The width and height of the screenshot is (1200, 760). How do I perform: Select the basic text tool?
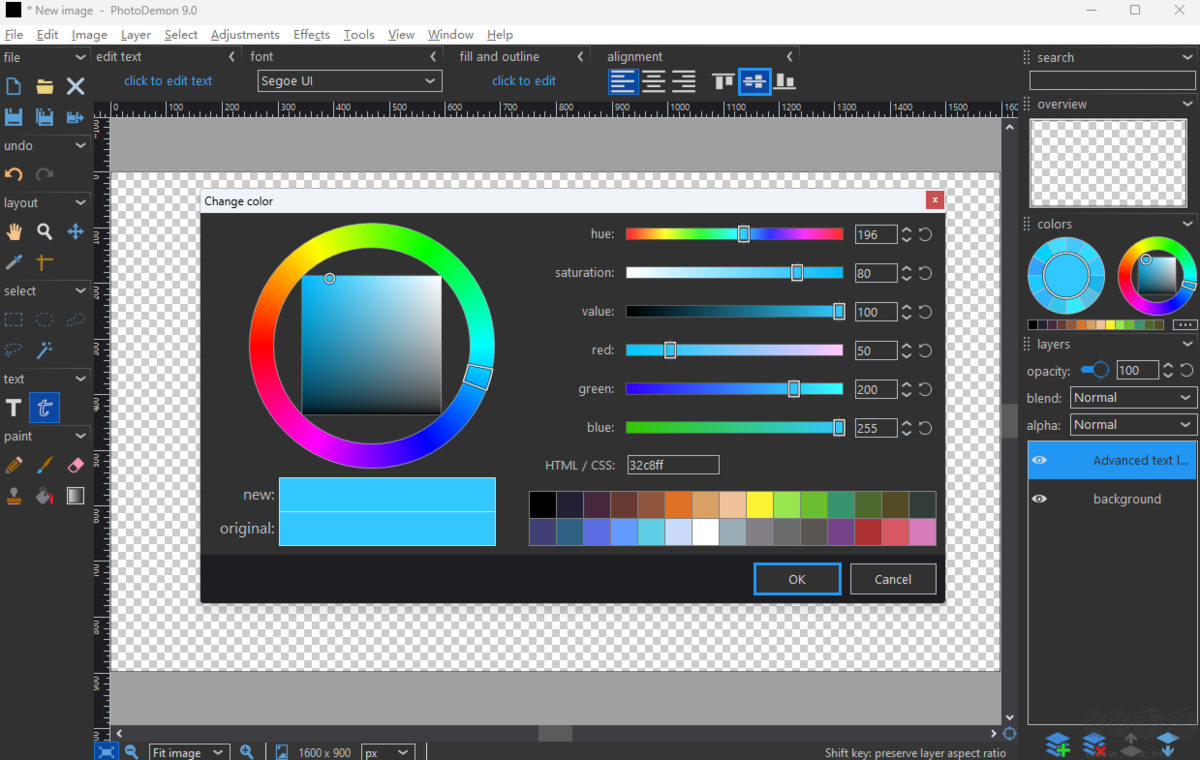[14, 407]
